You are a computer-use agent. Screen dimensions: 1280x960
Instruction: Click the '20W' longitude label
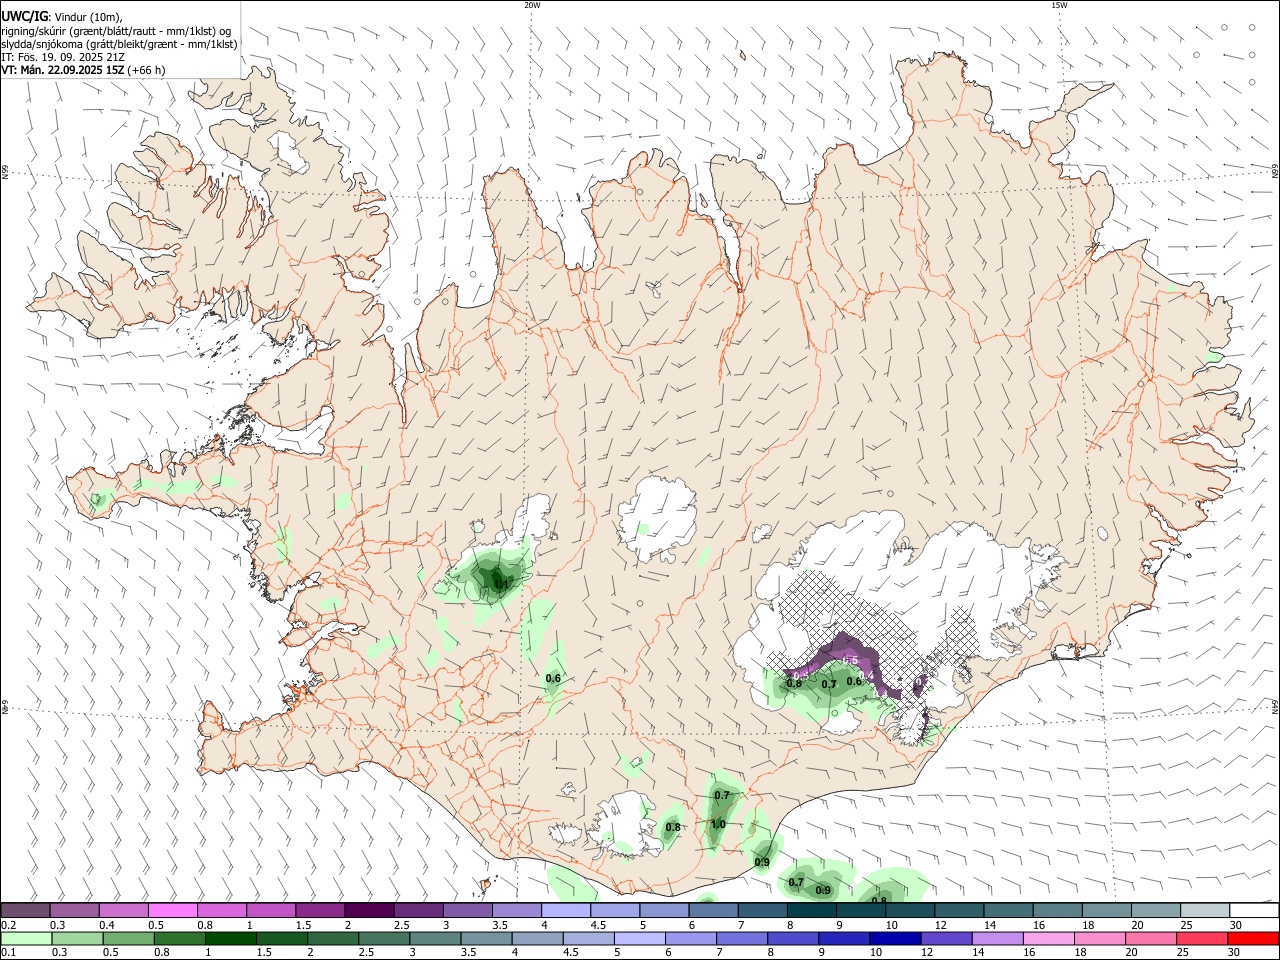coord(532,5)
